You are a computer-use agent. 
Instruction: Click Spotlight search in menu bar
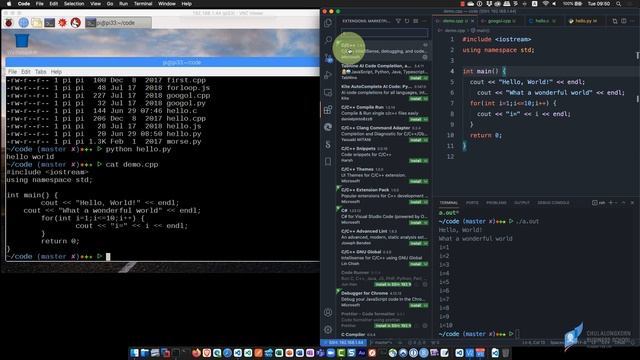click(619, 4)
